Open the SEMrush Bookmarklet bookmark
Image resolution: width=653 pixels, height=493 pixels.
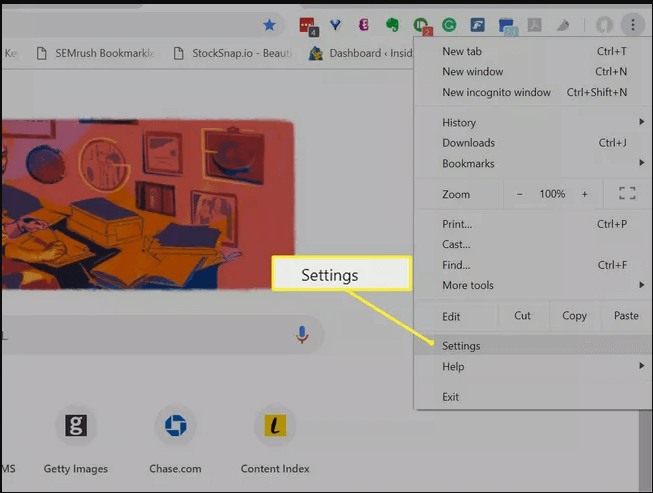pos(96,53)
